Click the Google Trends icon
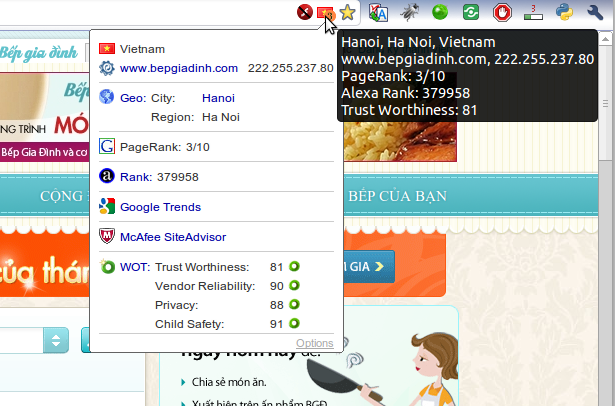Screen dimensions: 615x406 [107, 206]
